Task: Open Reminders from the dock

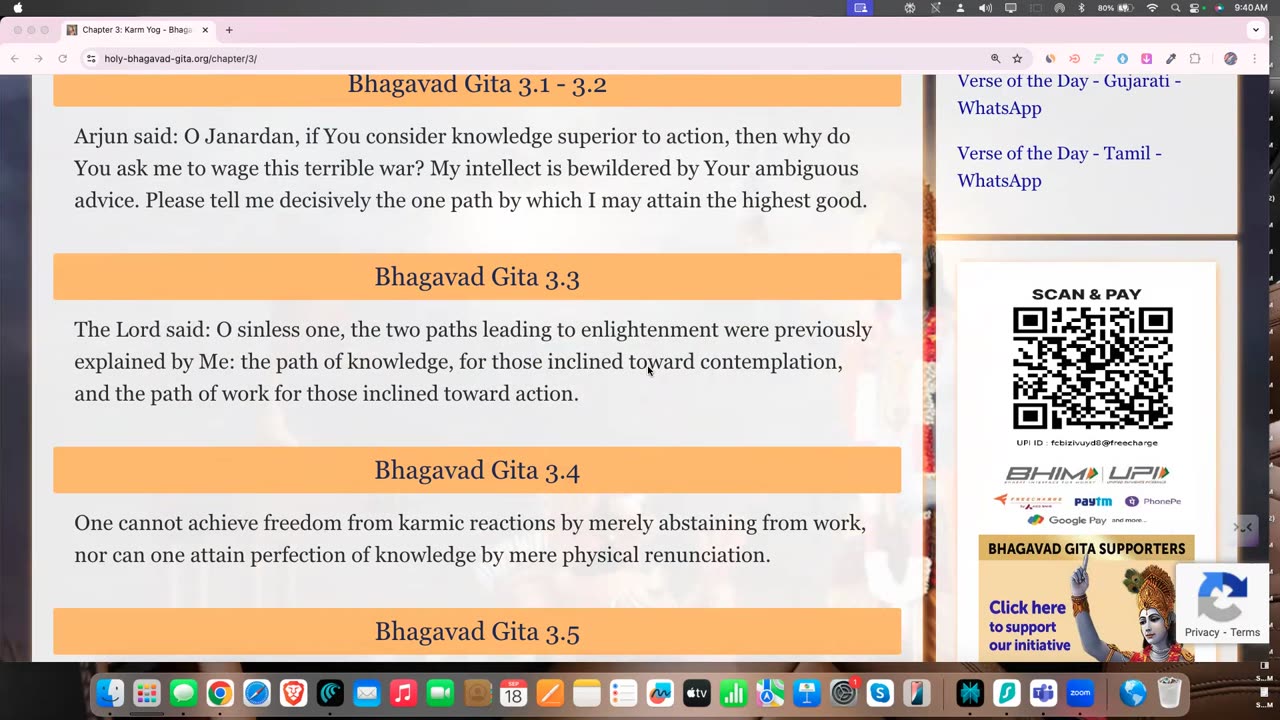Action: (x=623, y=693)
